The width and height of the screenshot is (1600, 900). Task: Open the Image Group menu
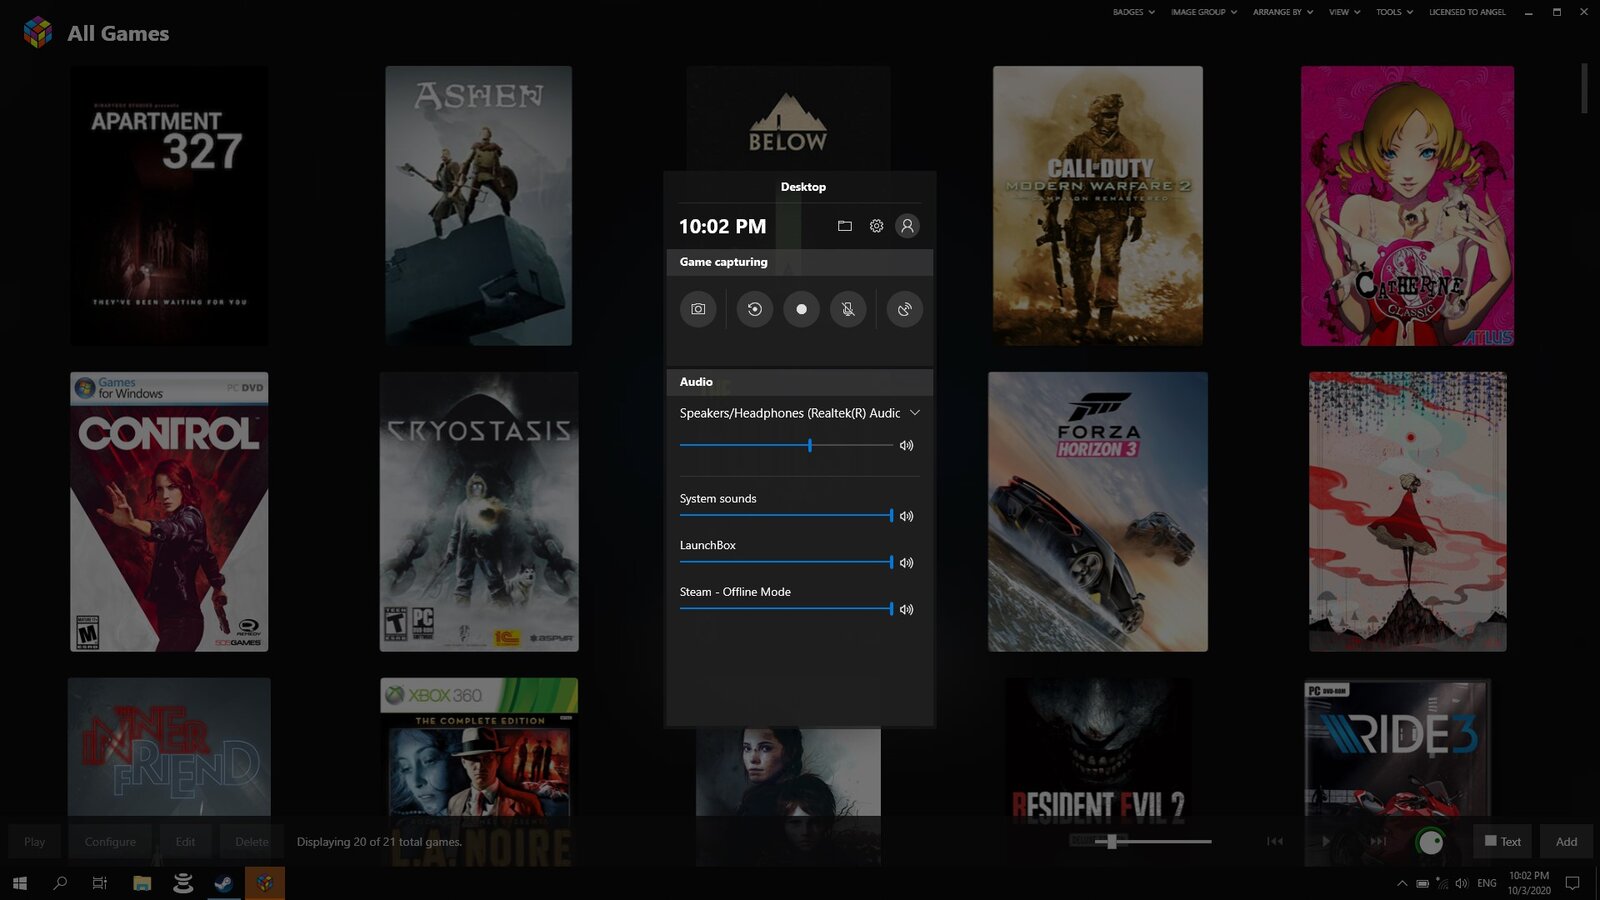click(1204, 12)
